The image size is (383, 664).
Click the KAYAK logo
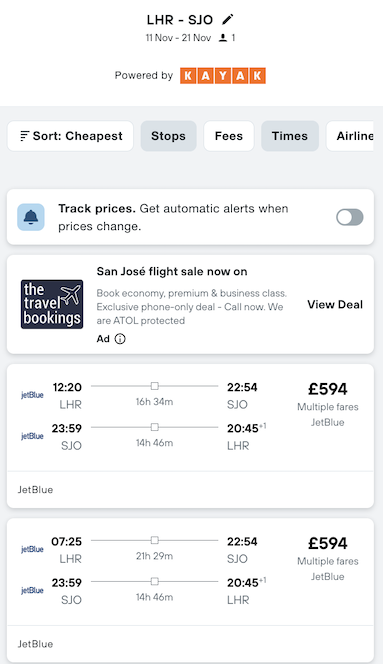223,76
